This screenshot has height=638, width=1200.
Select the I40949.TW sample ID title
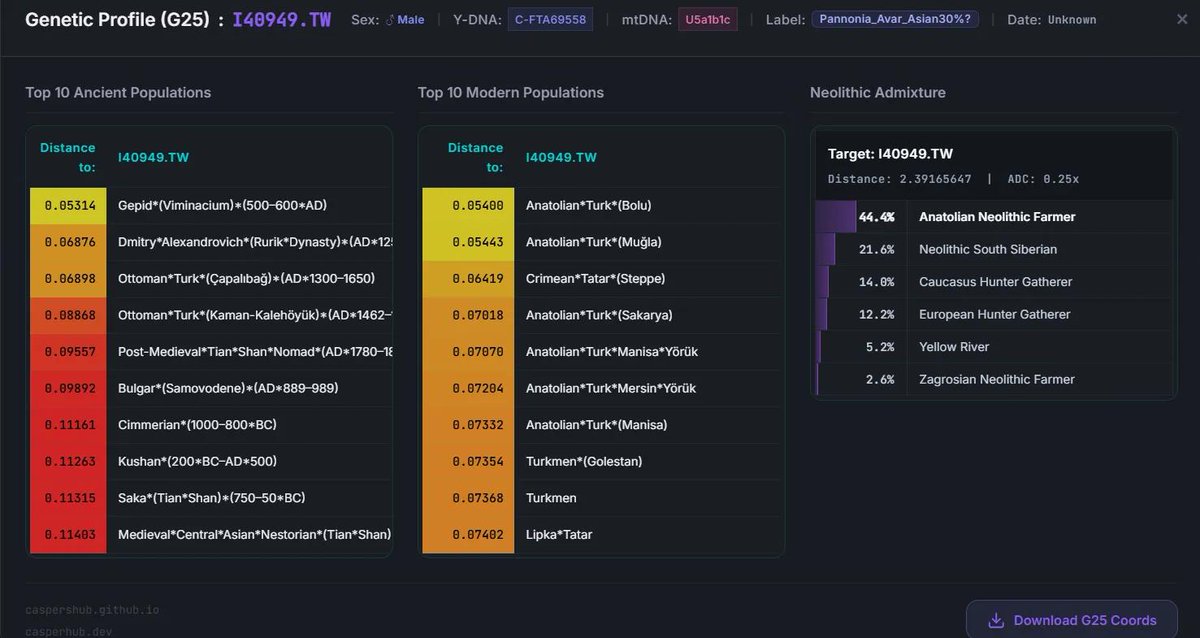(282, 20)
